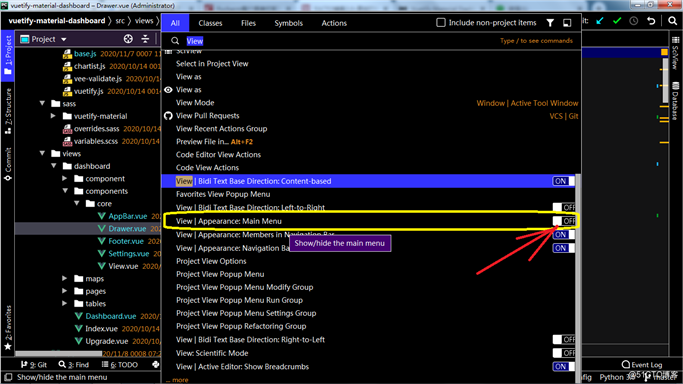Image resolution: width=683 pixels, height=384 pixels.
Task: Open the Commit tool window strip
Action: (8, 164)
